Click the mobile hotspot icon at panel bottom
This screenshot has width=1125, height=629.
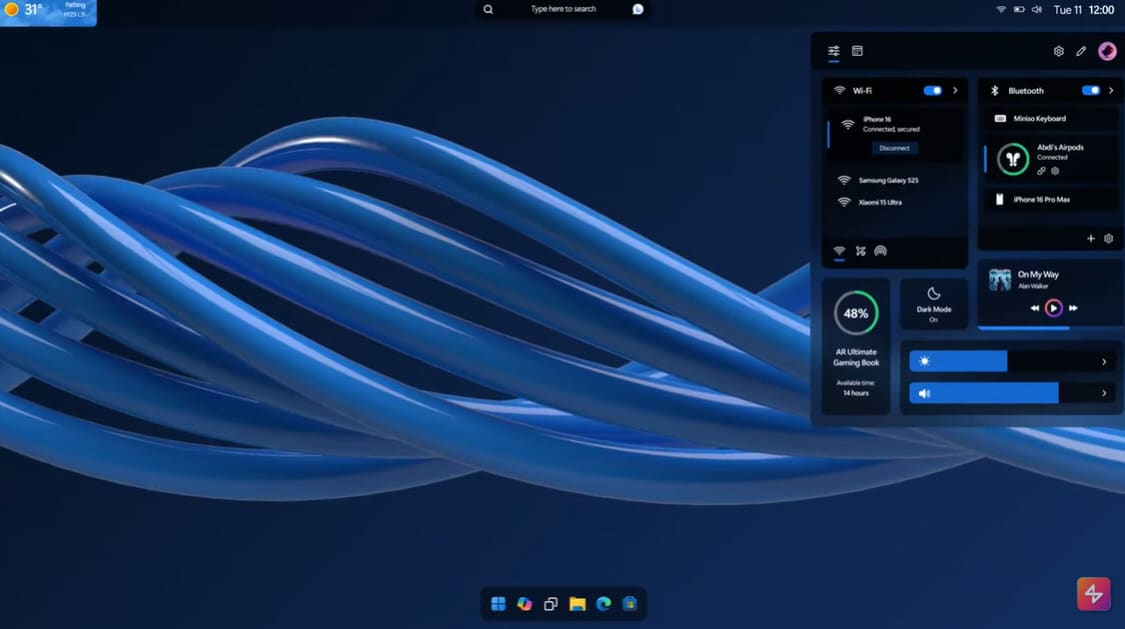pyautogui.click(x=880, y=251)
